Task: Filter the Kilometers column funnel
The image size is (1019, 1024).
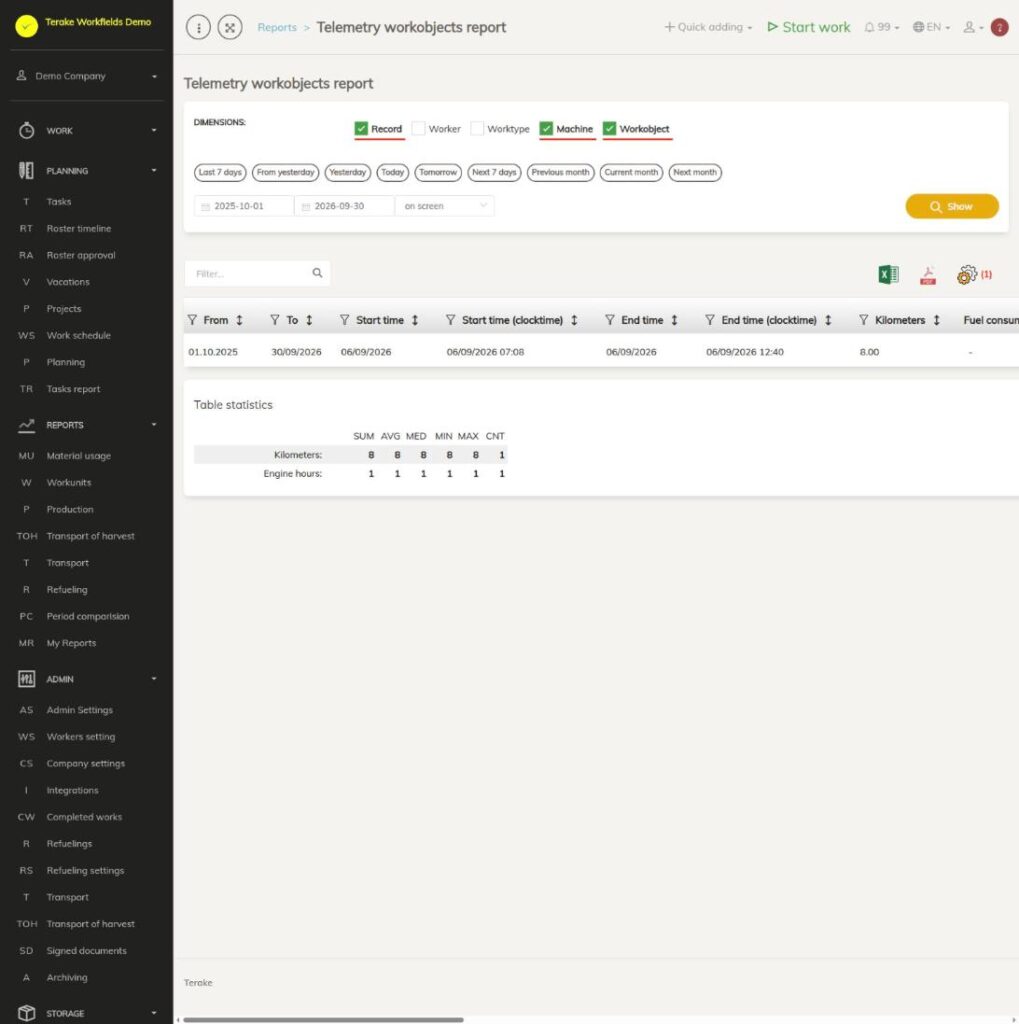Action: [864, 320]
